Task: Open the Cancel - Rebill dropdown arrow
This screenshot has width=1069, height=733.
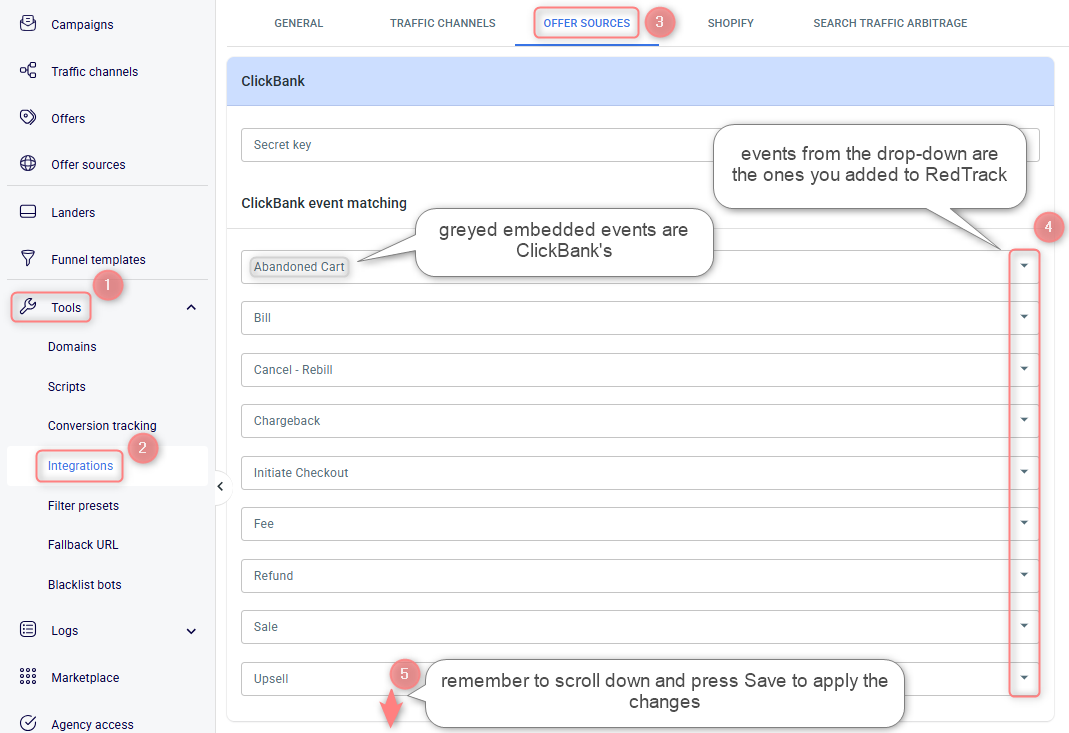Action: [x=1024, y=369]
